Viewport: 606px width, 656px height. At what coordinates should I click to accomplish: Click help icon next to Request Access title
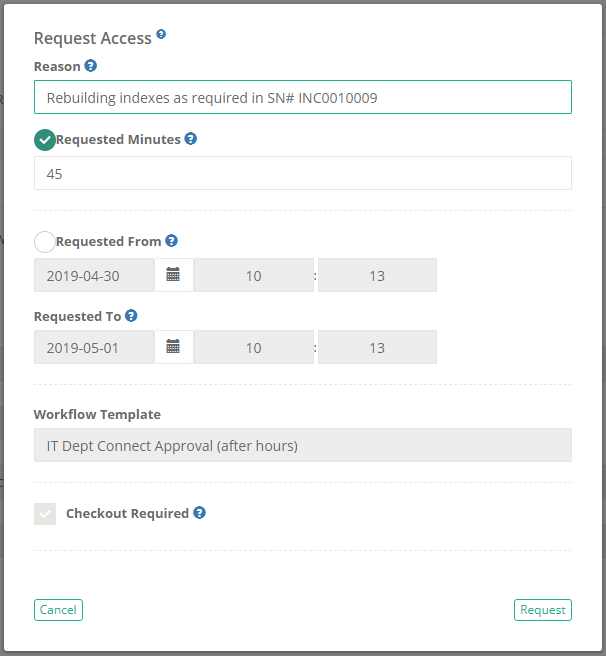point(161,34)
